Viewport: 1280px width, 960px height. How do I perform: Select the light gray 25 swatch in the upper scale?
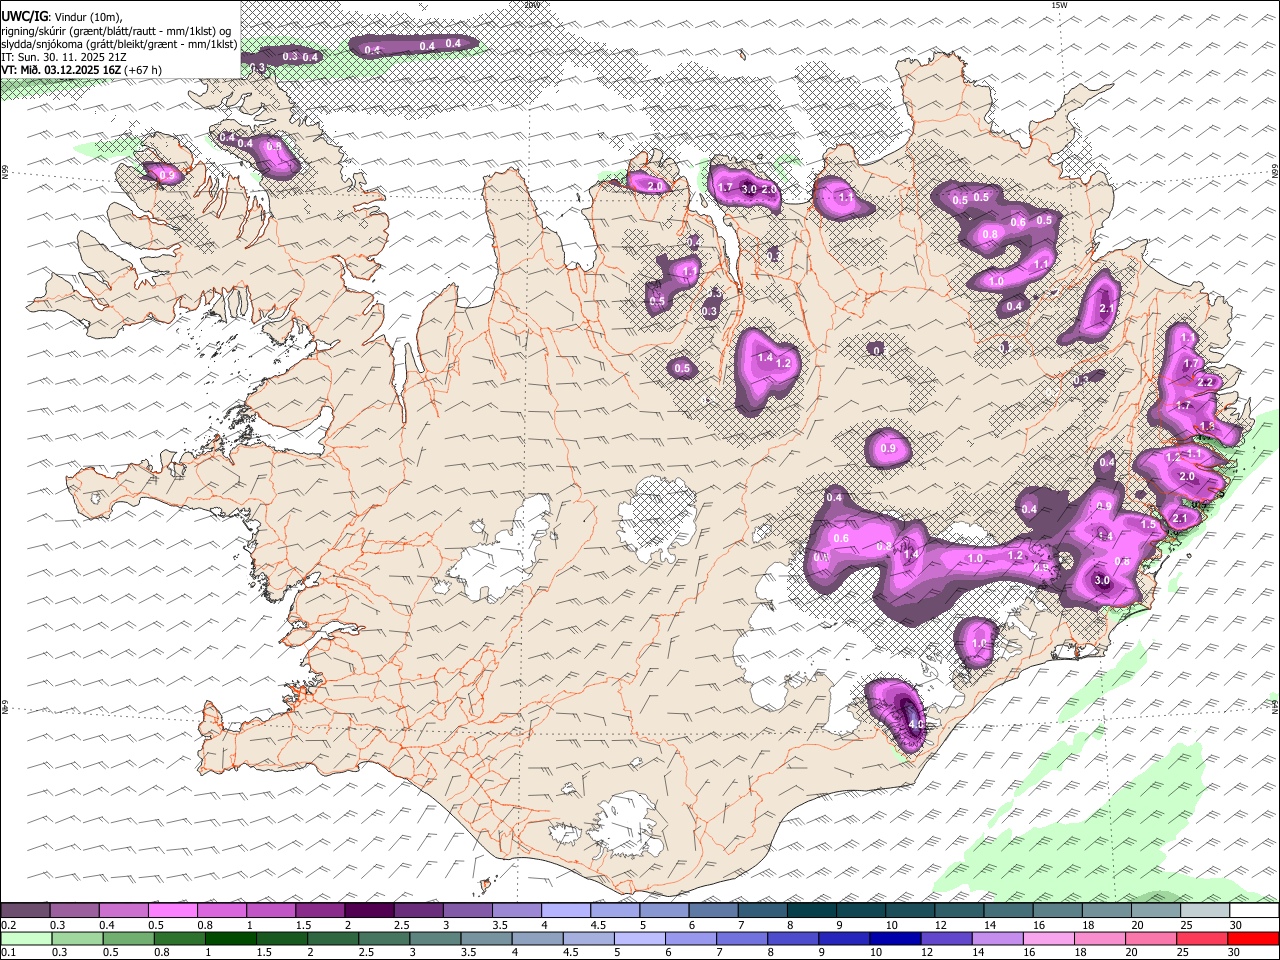pyautogui.click(x=1205, y=910)
